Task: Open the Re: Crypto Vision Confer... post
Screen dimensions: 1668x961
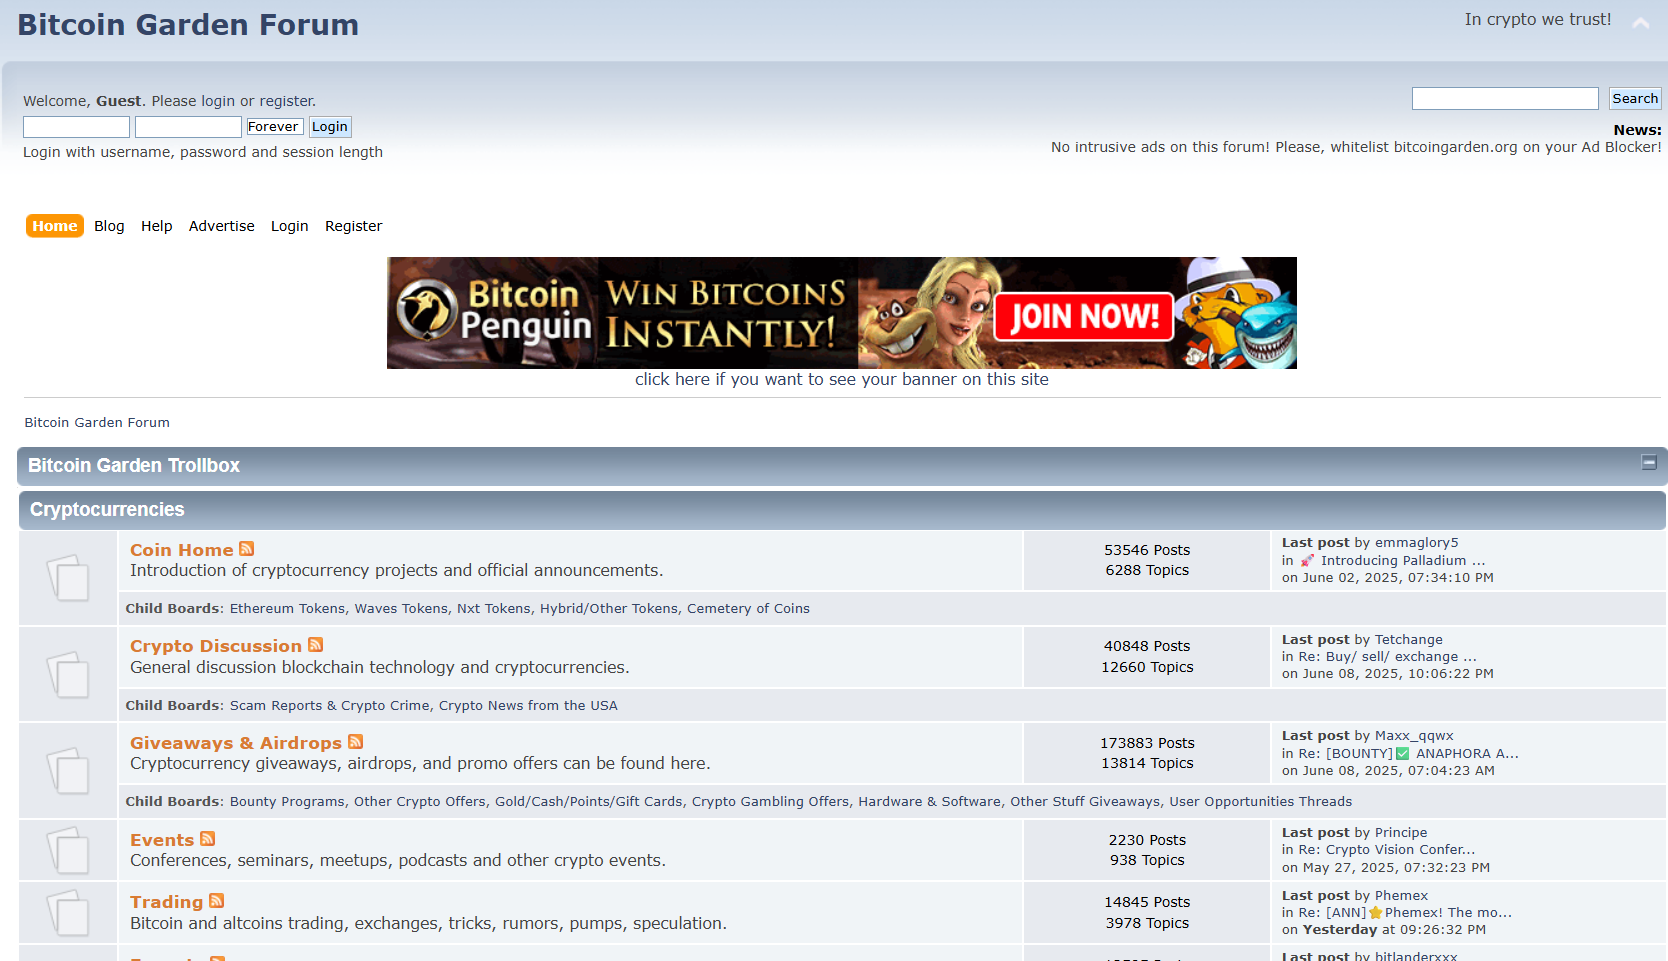Action: pyautogui.click(x=1387, y=850)
